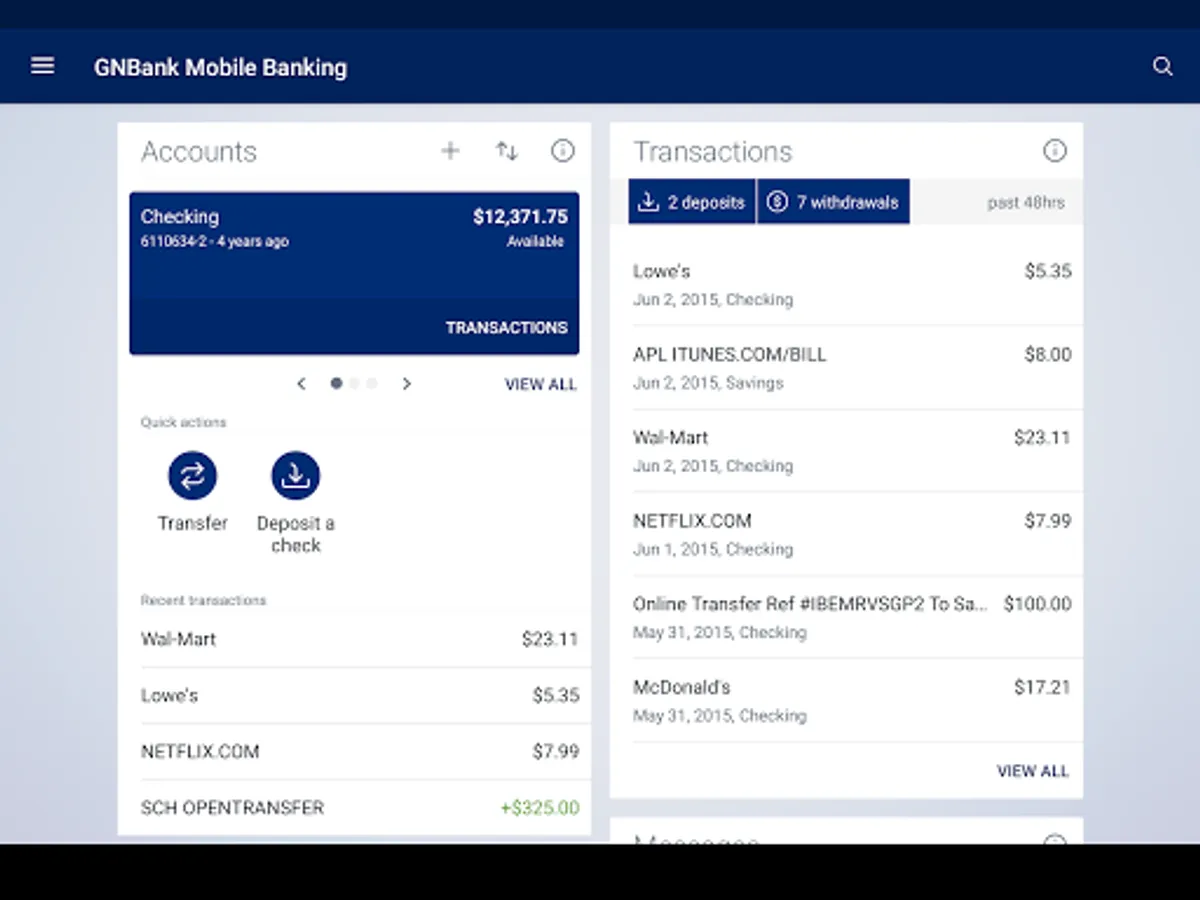Select the first account page dot

(x=337, y=383)
